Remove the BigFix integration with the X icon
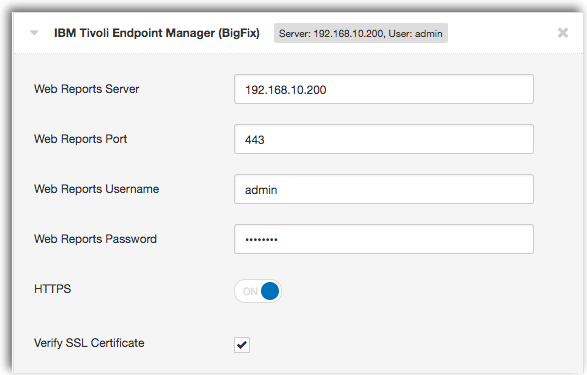 coord(563,33)
